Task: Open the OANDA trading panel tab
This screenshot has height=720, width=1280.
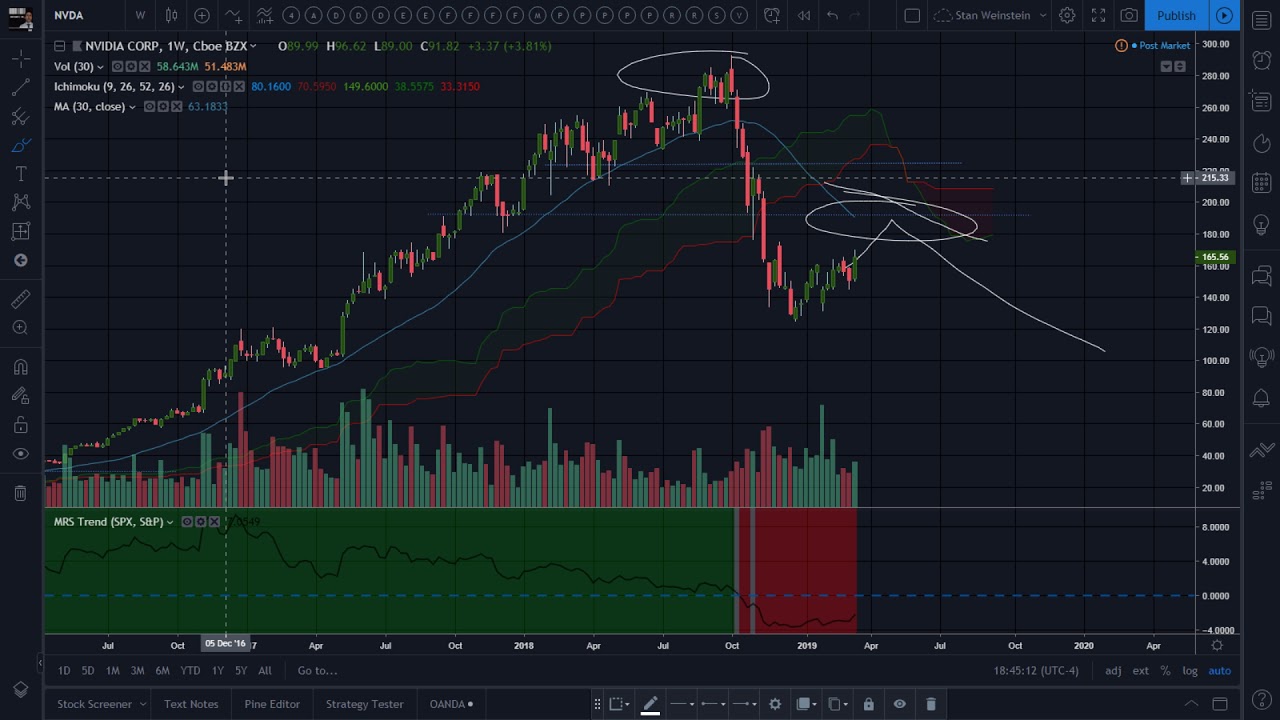Action: [x=451, y=704]
